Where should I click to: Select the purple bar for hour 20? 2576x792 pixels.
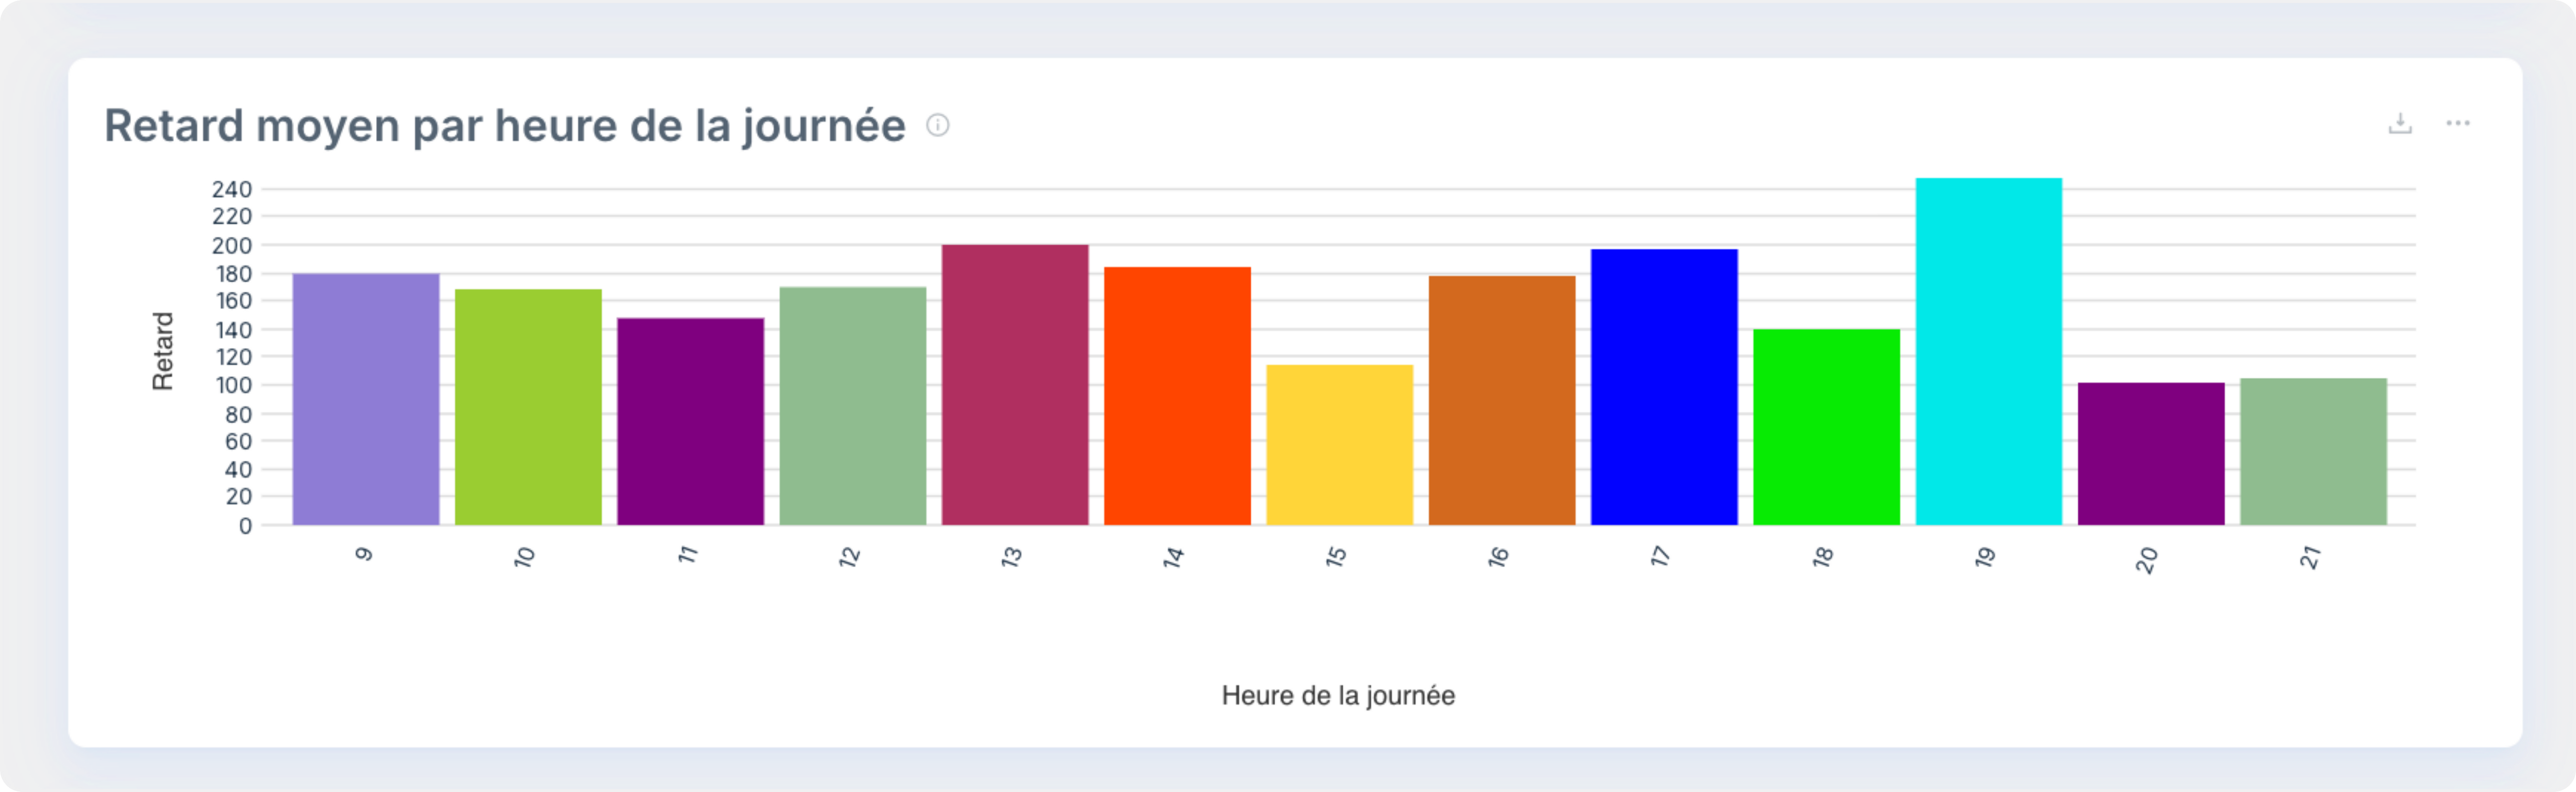tap(2151, 454)
